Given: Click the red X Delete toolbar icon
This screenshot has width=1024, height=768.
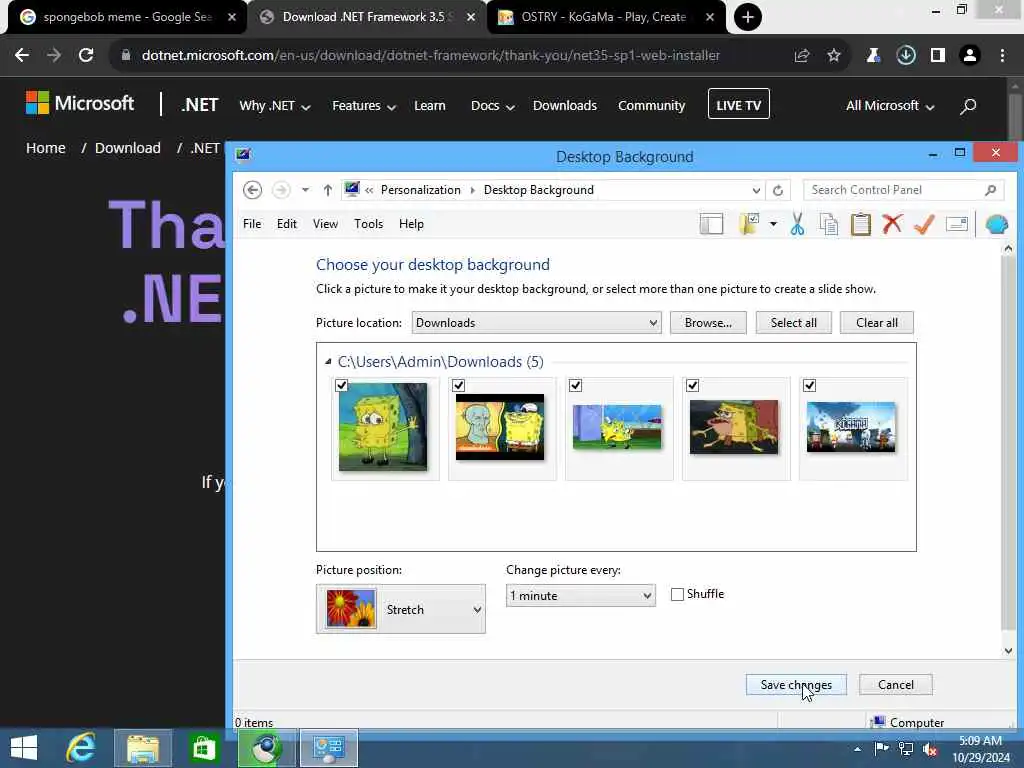Looking at the screenshot, I should point(892,224).
